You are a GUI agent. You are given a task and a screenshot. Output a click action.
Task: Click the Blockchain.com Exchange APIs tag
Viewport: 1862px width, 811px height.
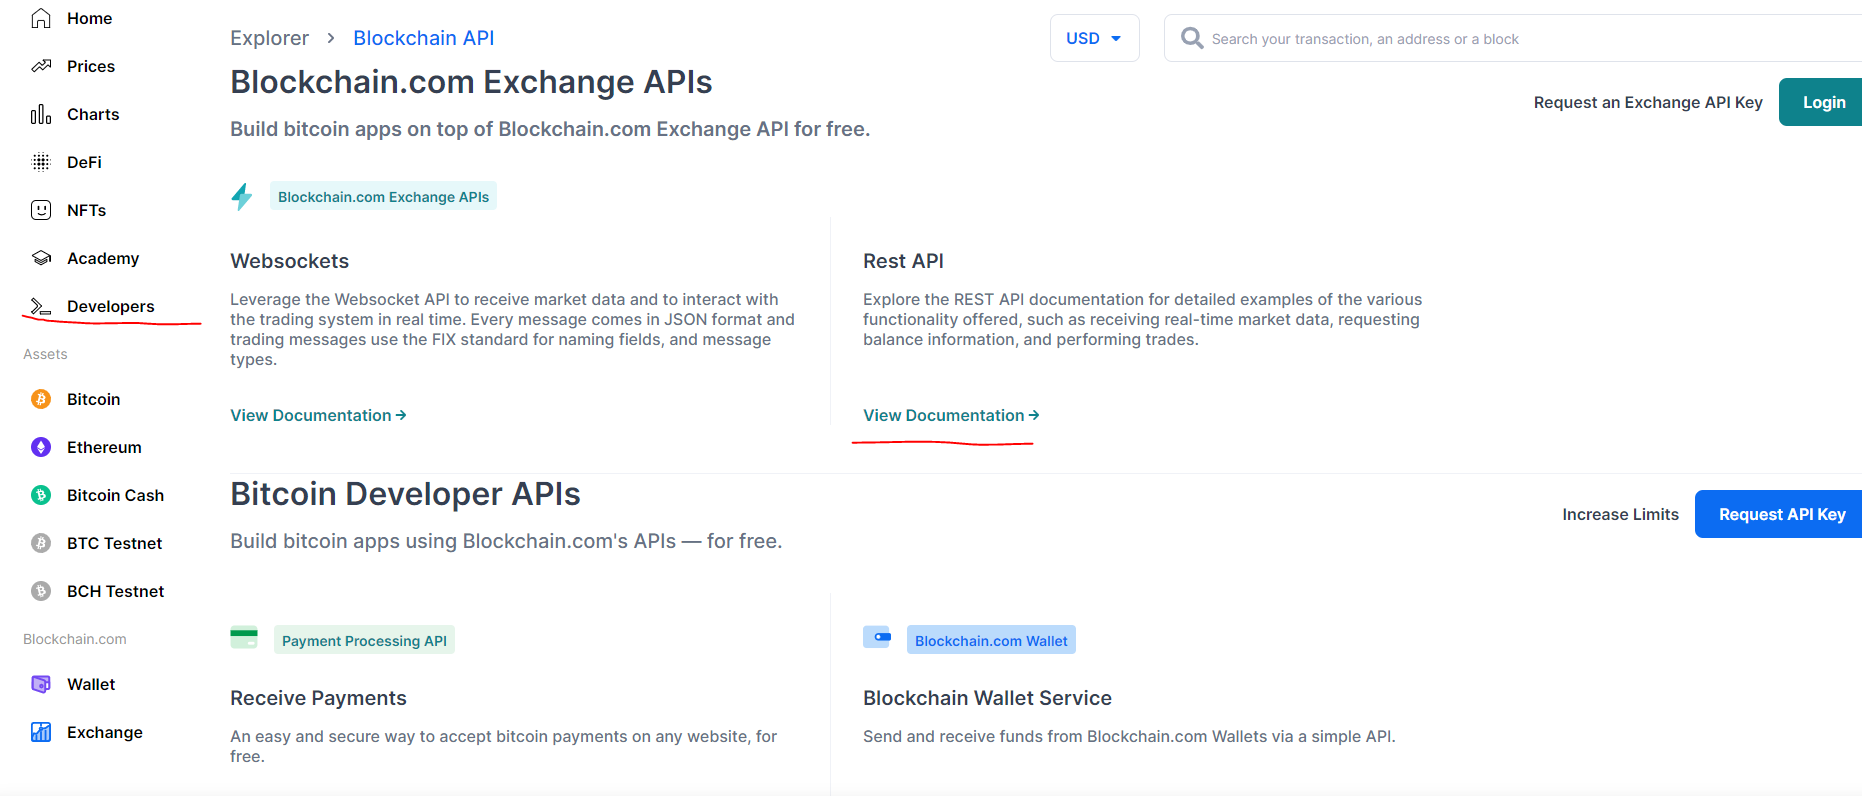tap(383, 196)
